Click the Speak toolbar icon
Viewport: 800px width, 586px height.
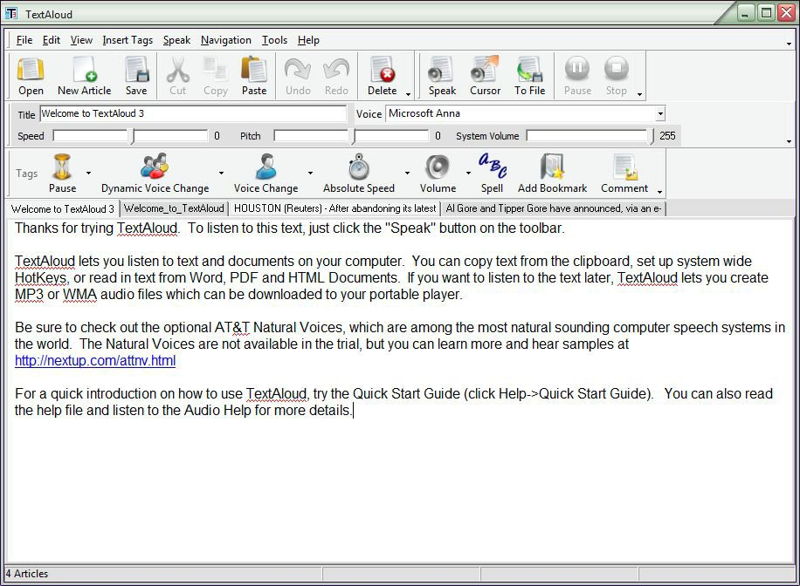click(442, 76)
